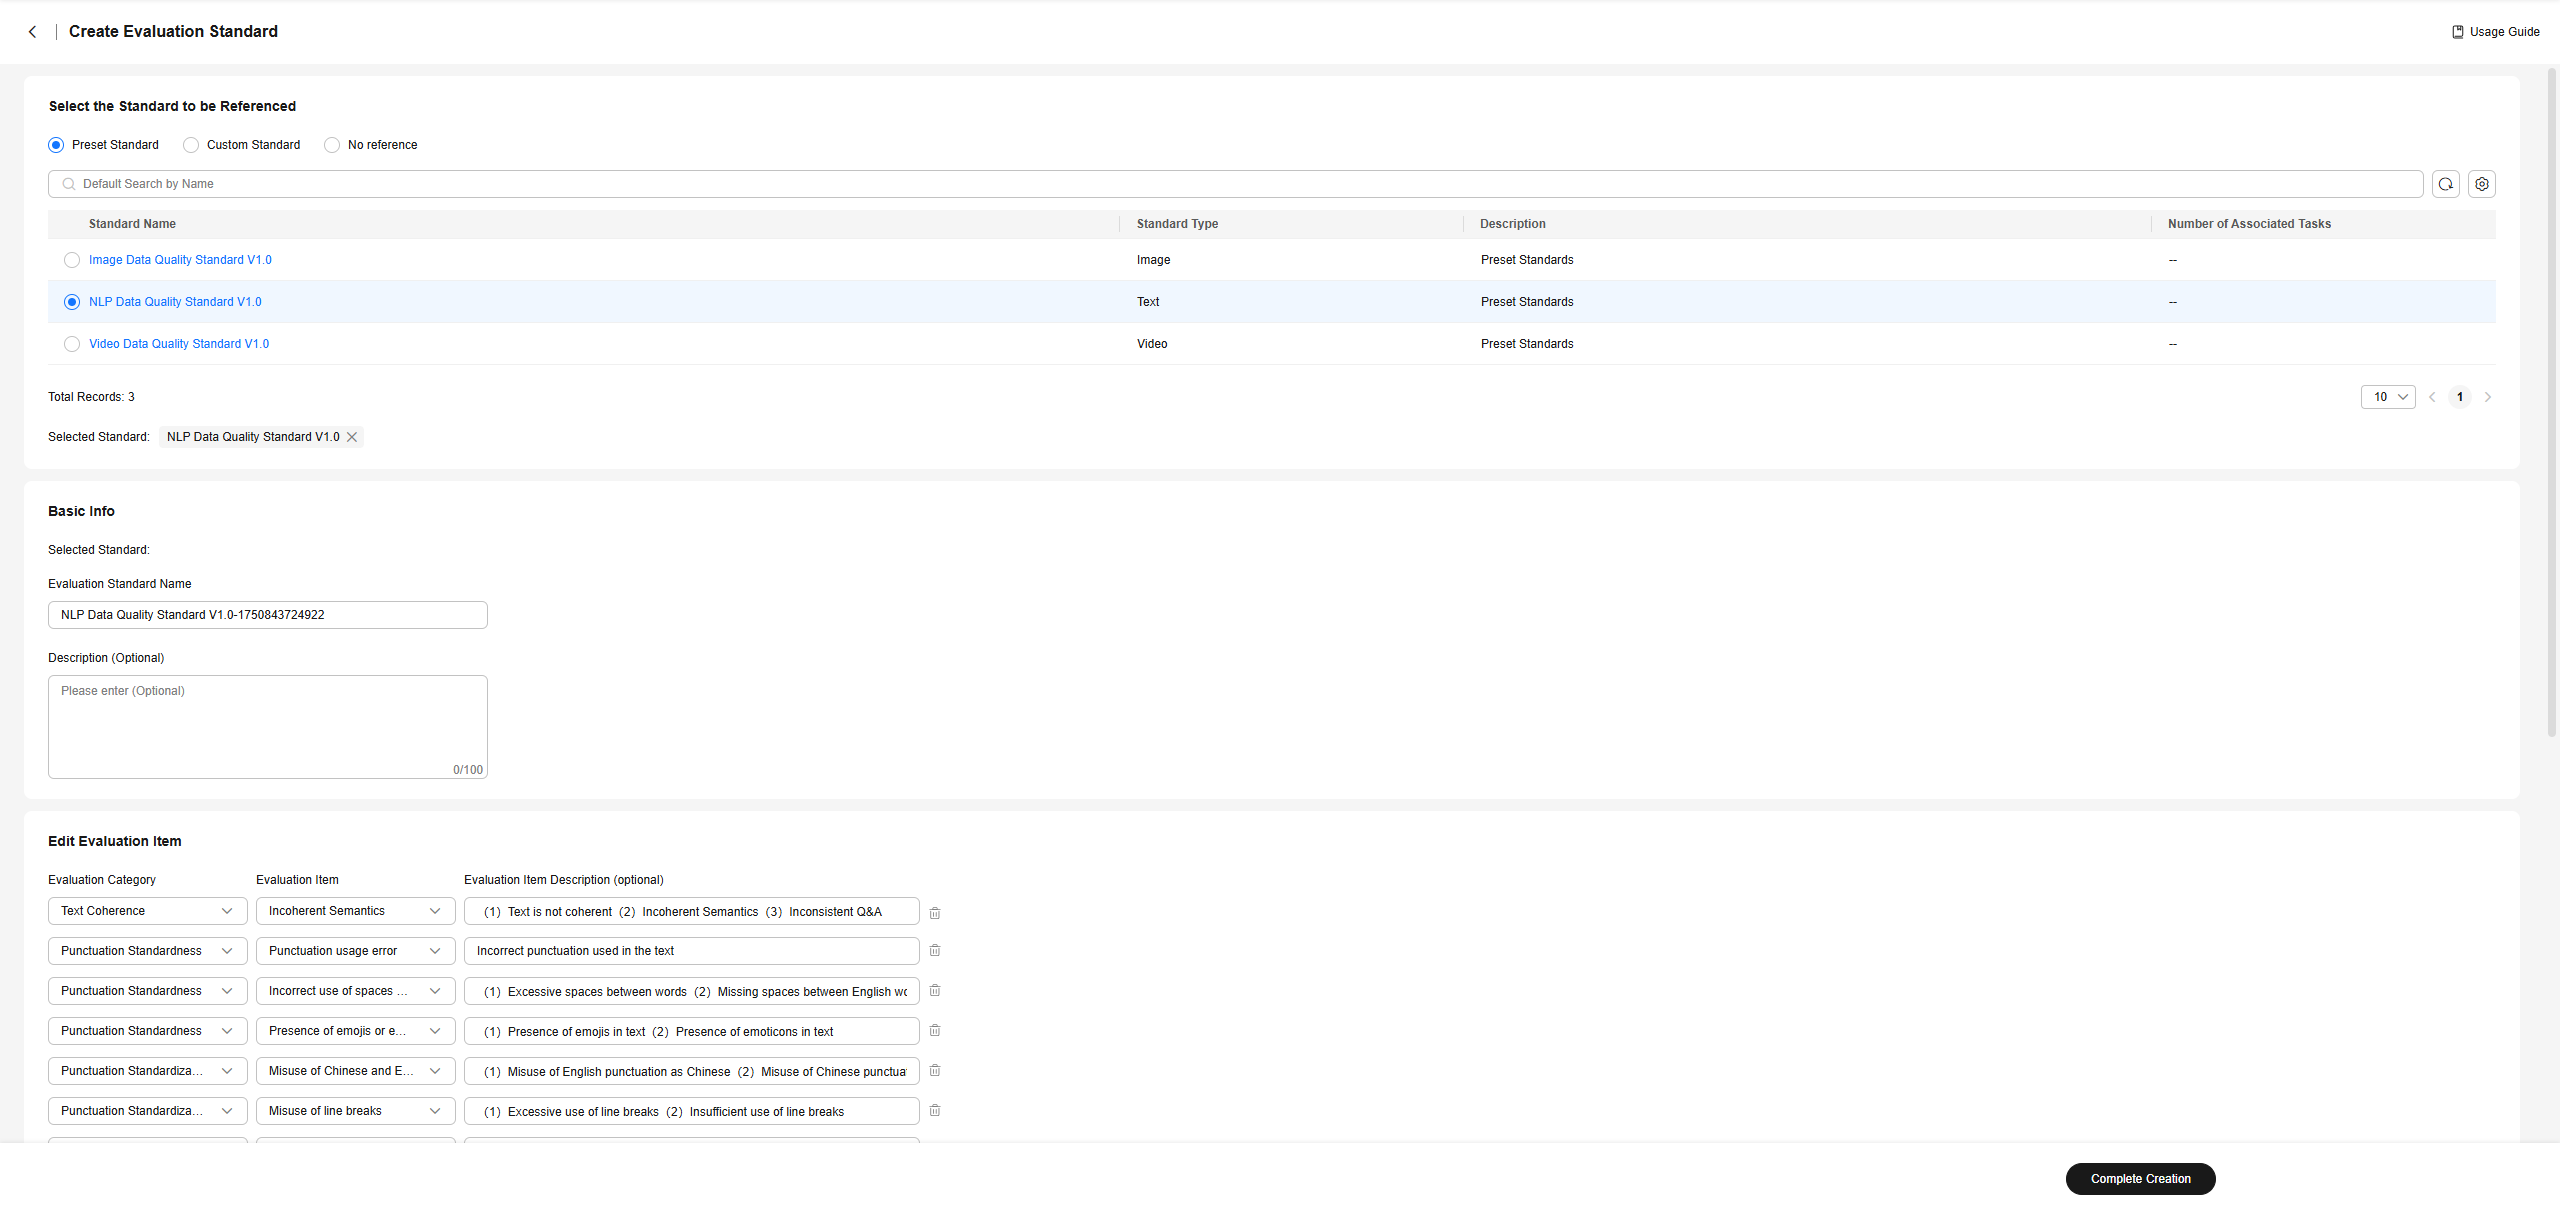Select Image Data Quality Standard radio button
The height and width of the screenshot is (1215, 2560).
(x=72, y=260)
